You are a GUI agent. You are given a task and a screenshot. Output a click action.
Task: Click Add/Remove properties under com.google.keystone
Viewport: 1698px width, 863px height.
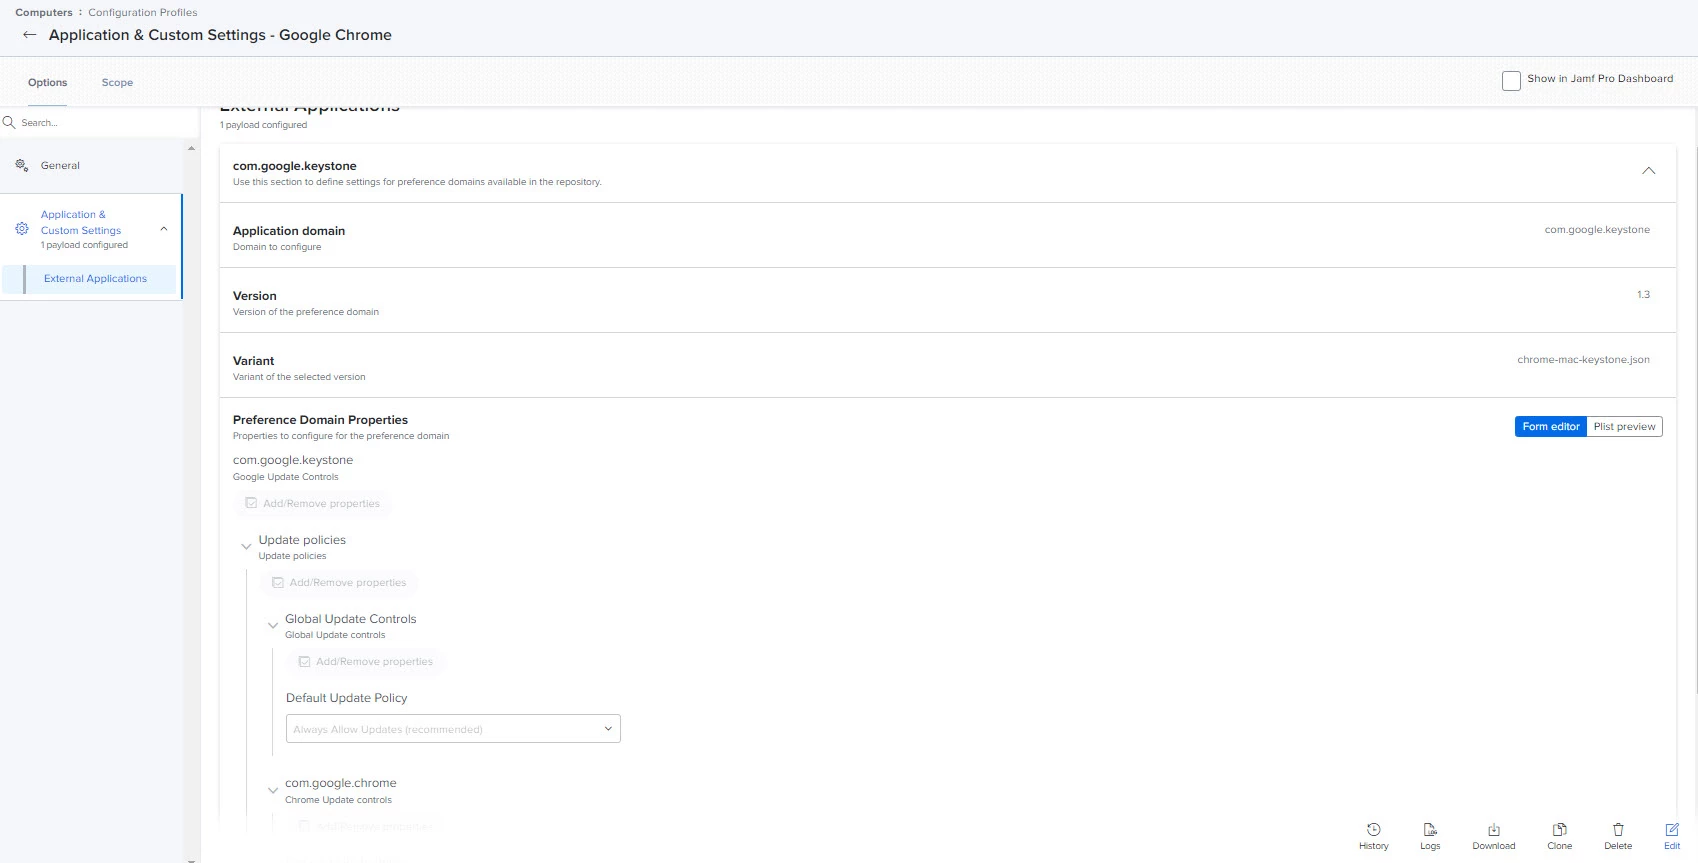tap(312, 504)
